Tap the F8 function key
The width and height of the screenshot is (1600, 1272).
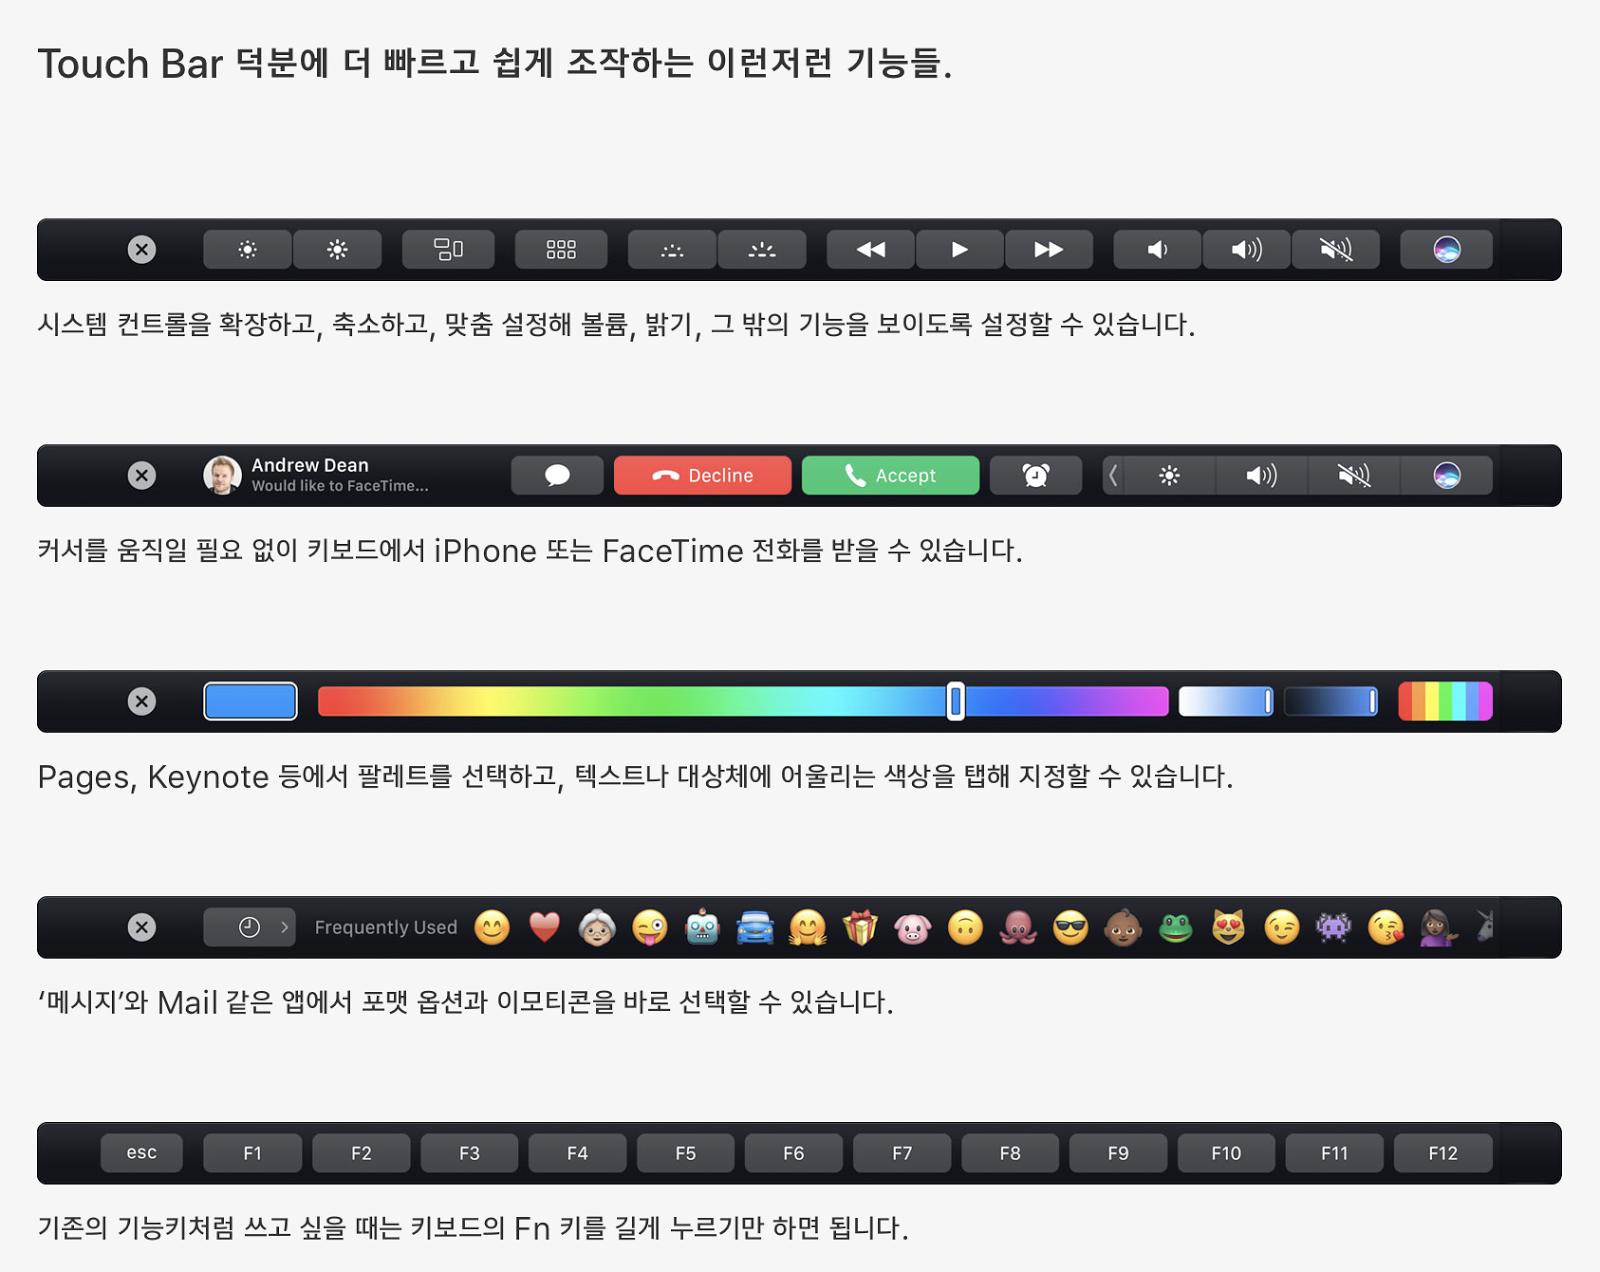click(x=1010, y=1154)
